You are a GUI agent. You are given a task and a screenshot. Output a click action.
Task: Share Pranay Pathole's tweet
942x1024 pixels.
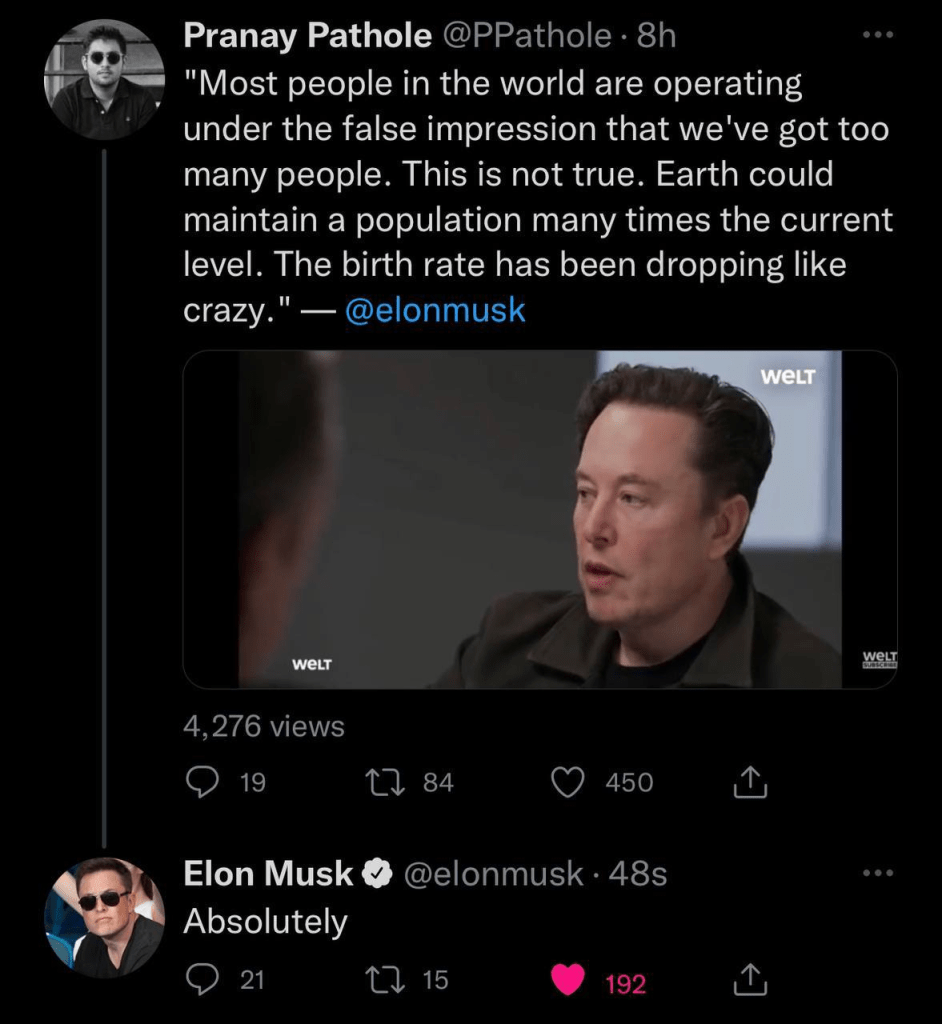click(750, 783)
